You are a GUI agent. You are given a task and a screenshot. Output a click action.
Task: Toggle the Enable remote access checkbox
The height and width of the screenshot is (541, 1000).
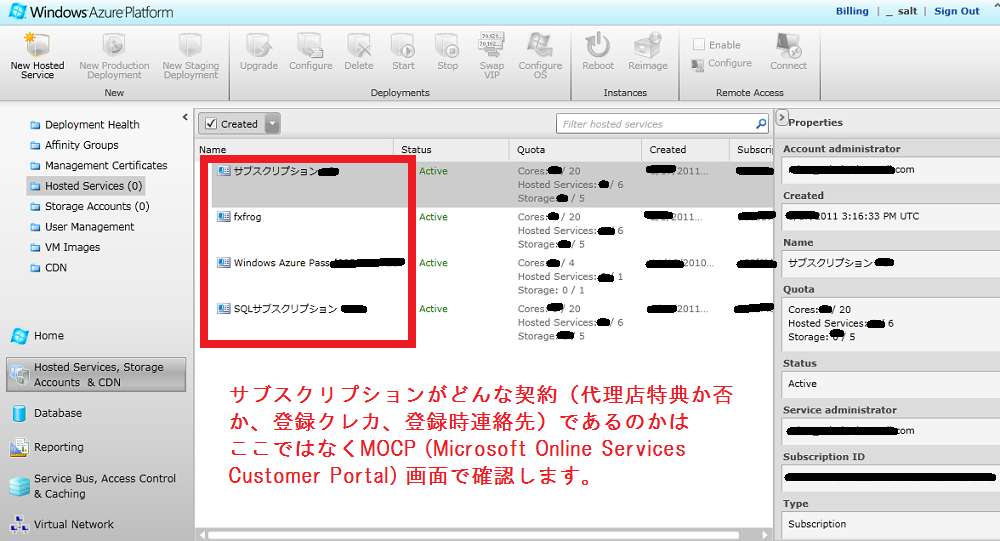[x=699, y=45]
